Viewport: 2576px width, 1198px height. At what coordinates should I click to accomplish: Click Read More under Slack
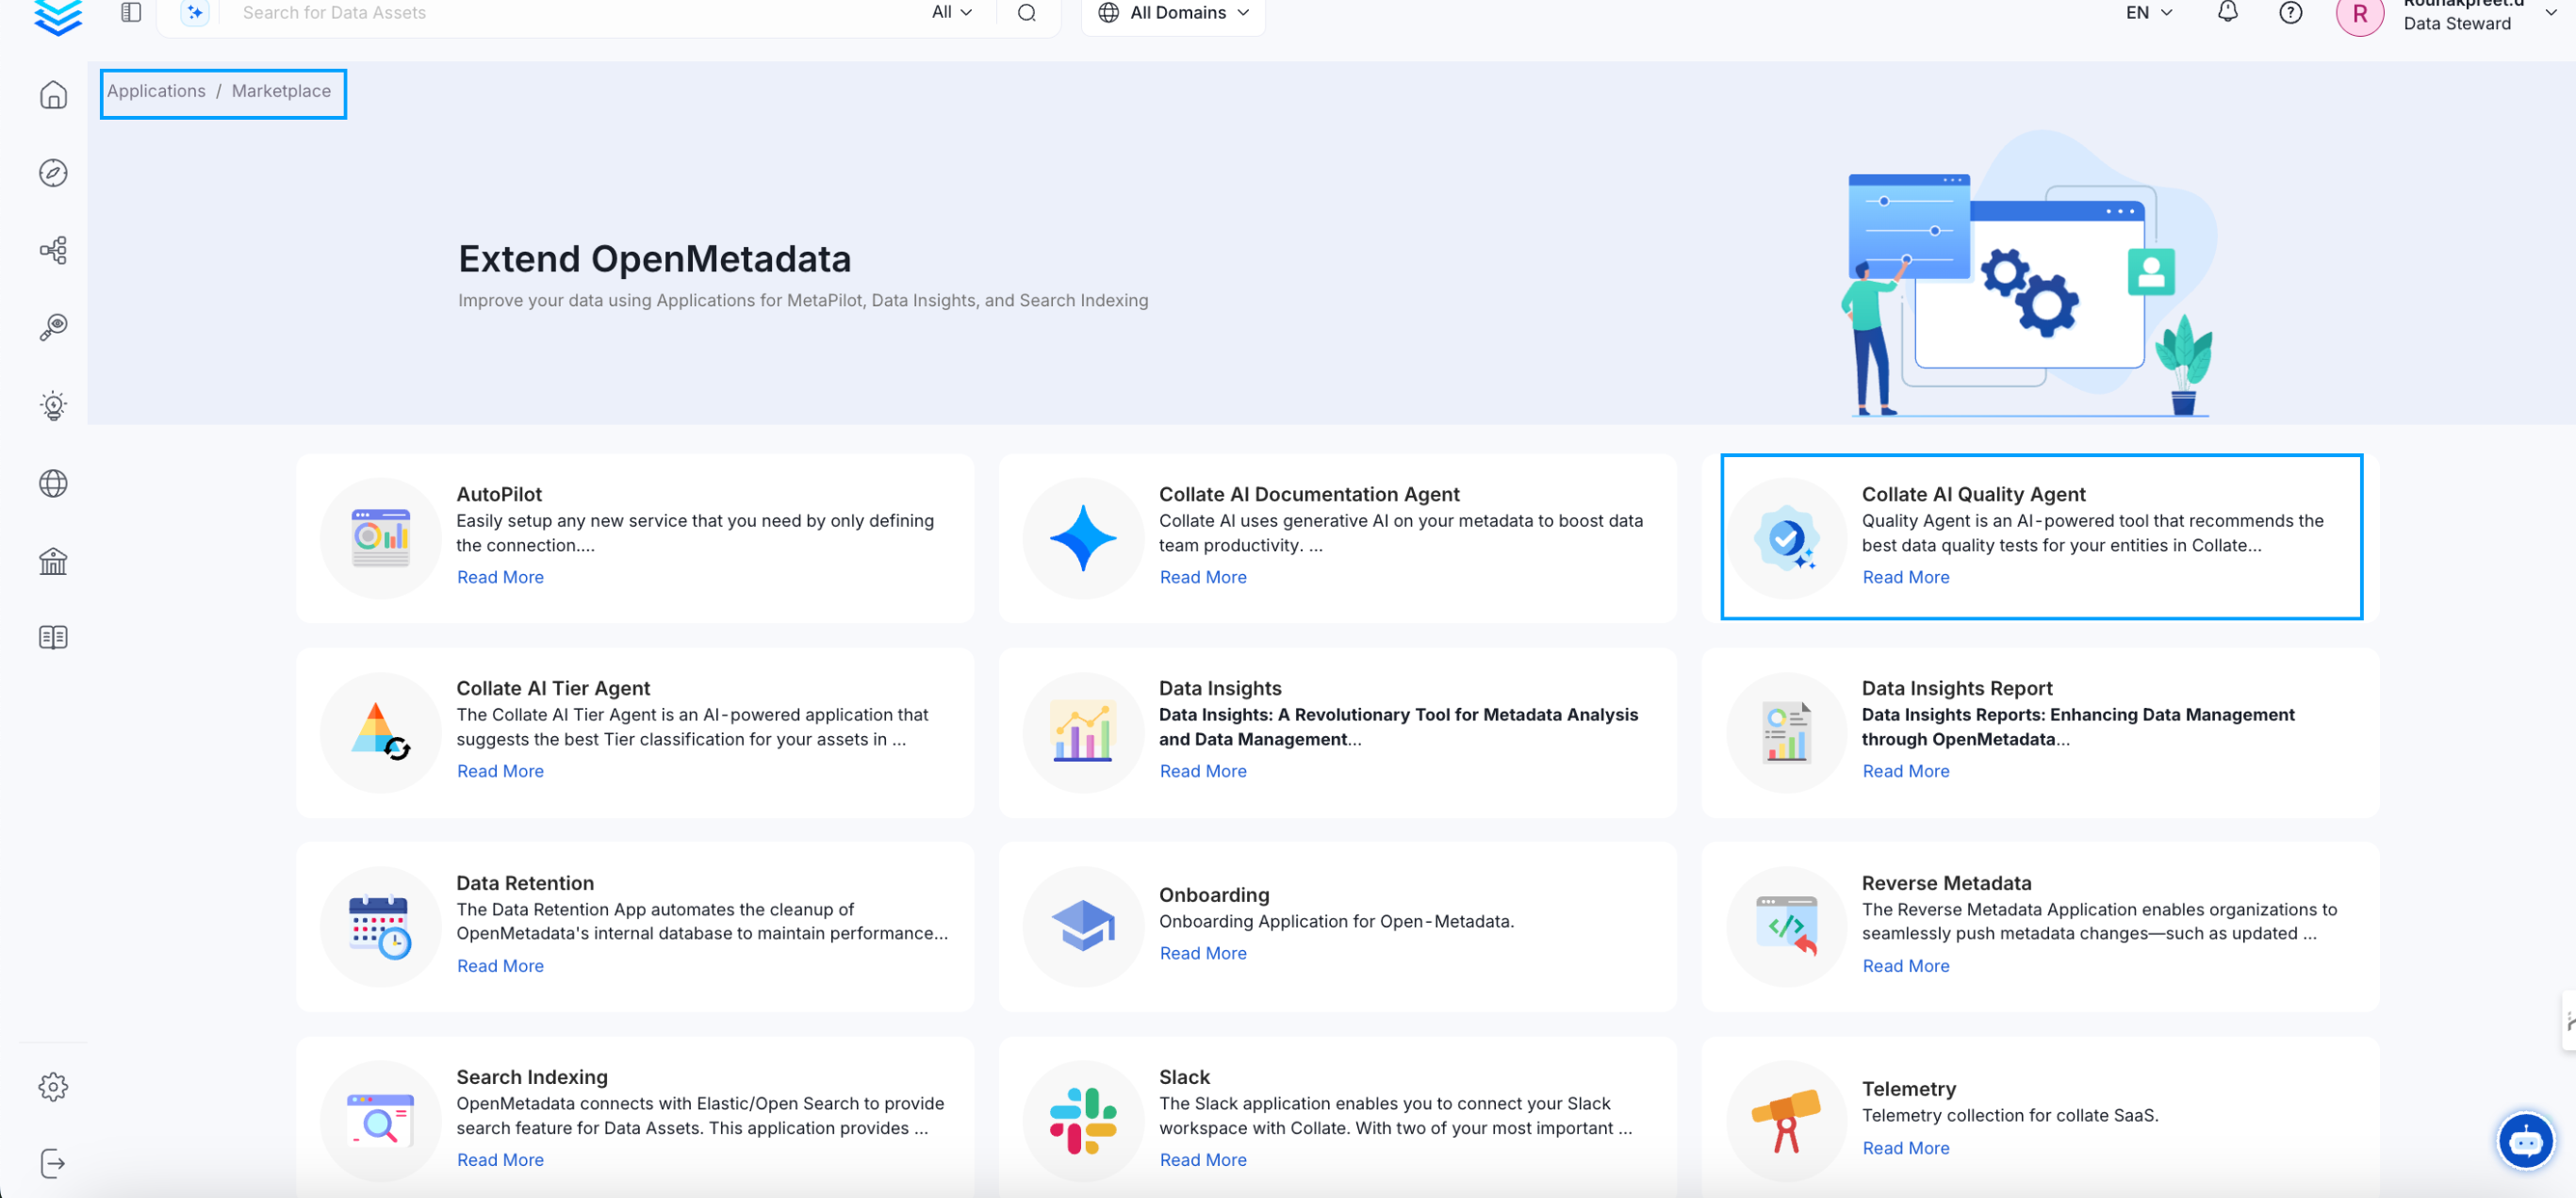tap(1202, 1159)
